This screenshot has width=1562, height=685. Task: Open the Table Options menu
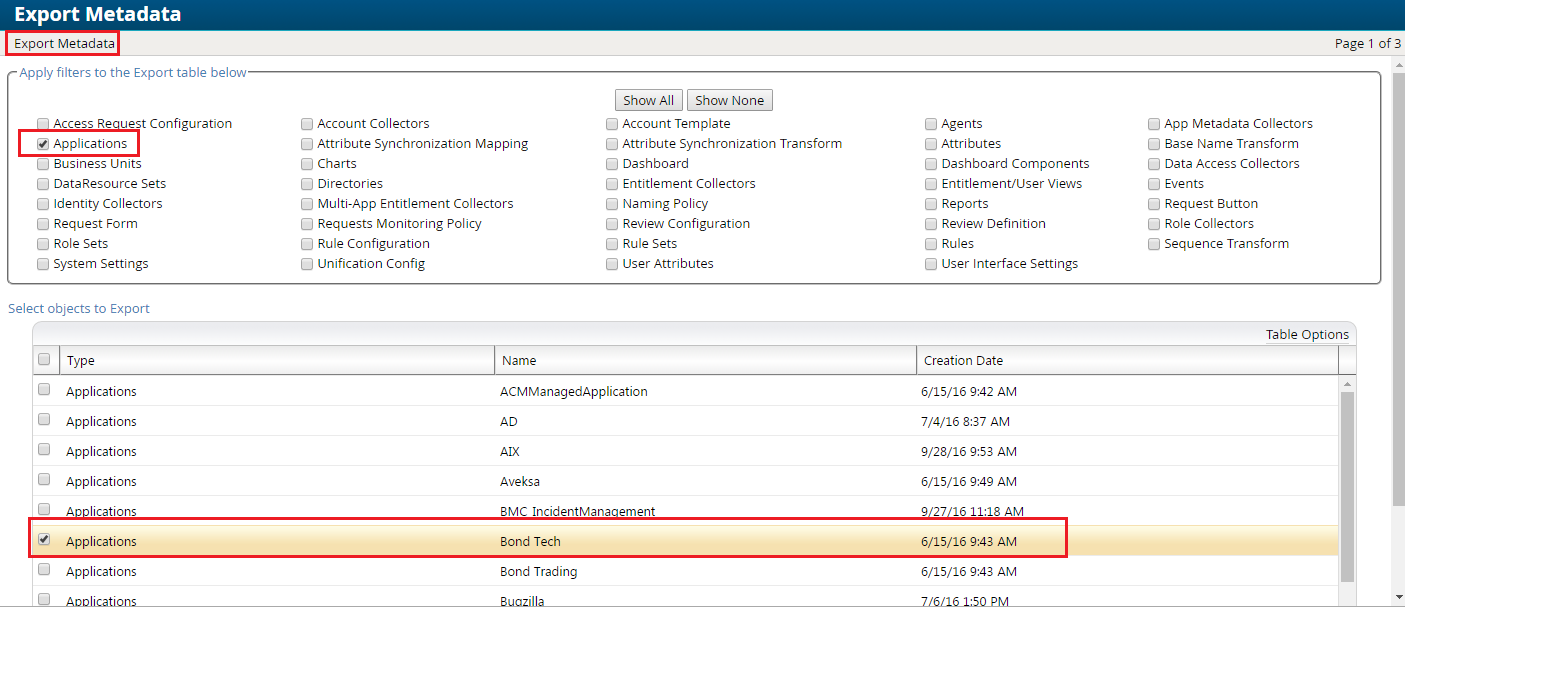[x=1306, y=334]
